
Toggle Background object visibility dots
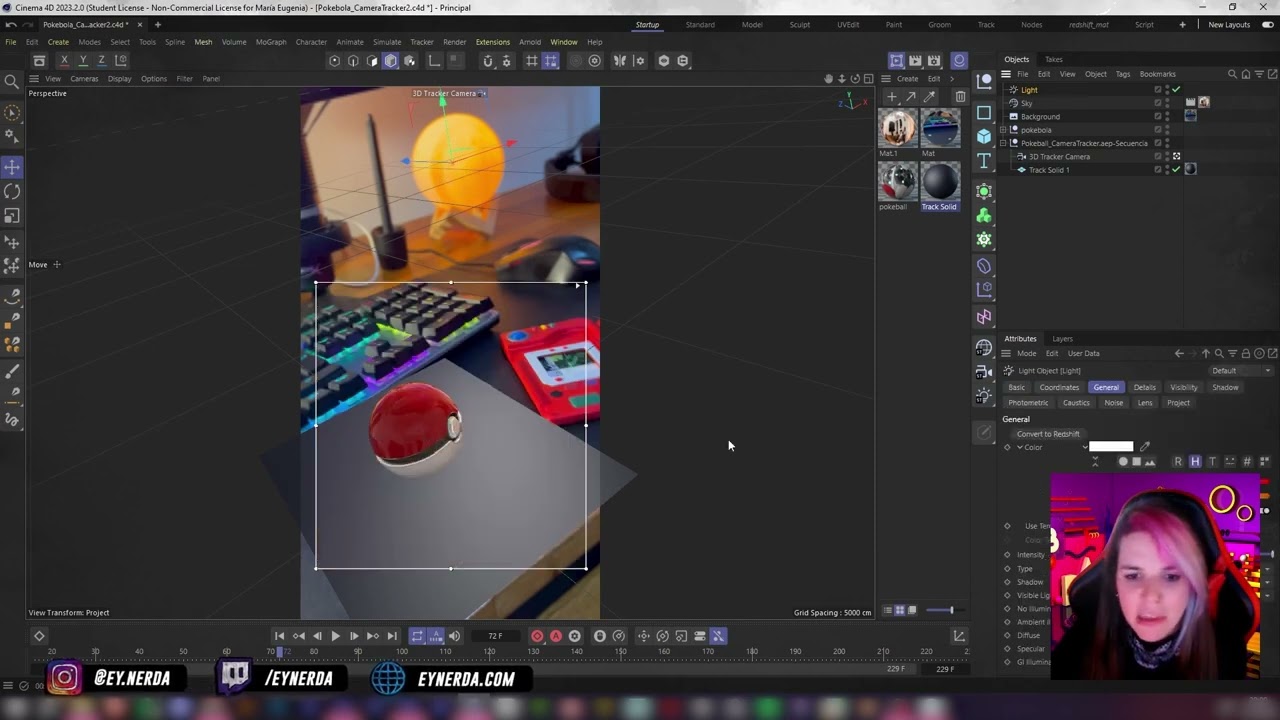click(1167, 116)
